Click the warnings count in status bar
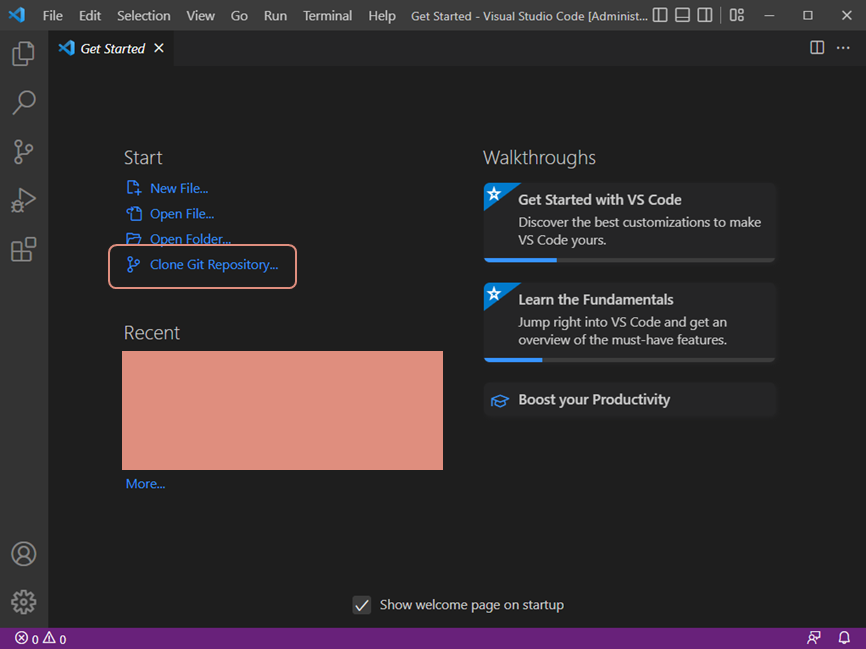The image size is (866, 649). (x=55, y=639)
